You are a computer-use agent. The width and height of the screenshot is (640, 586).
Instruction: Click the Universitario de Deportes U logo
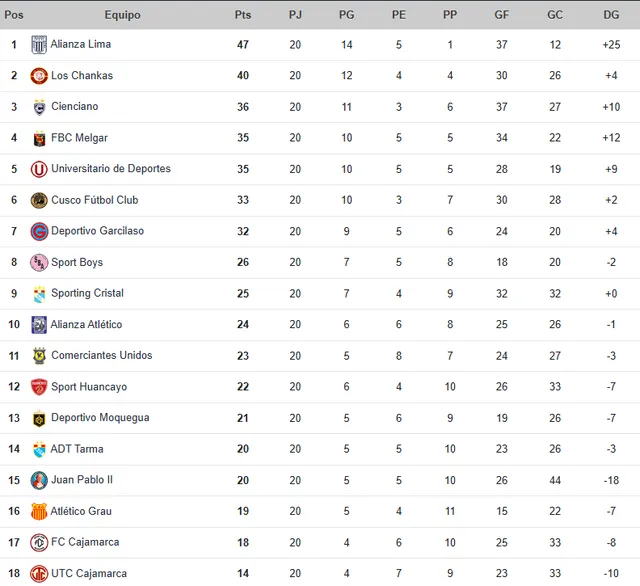pos(39,169)
